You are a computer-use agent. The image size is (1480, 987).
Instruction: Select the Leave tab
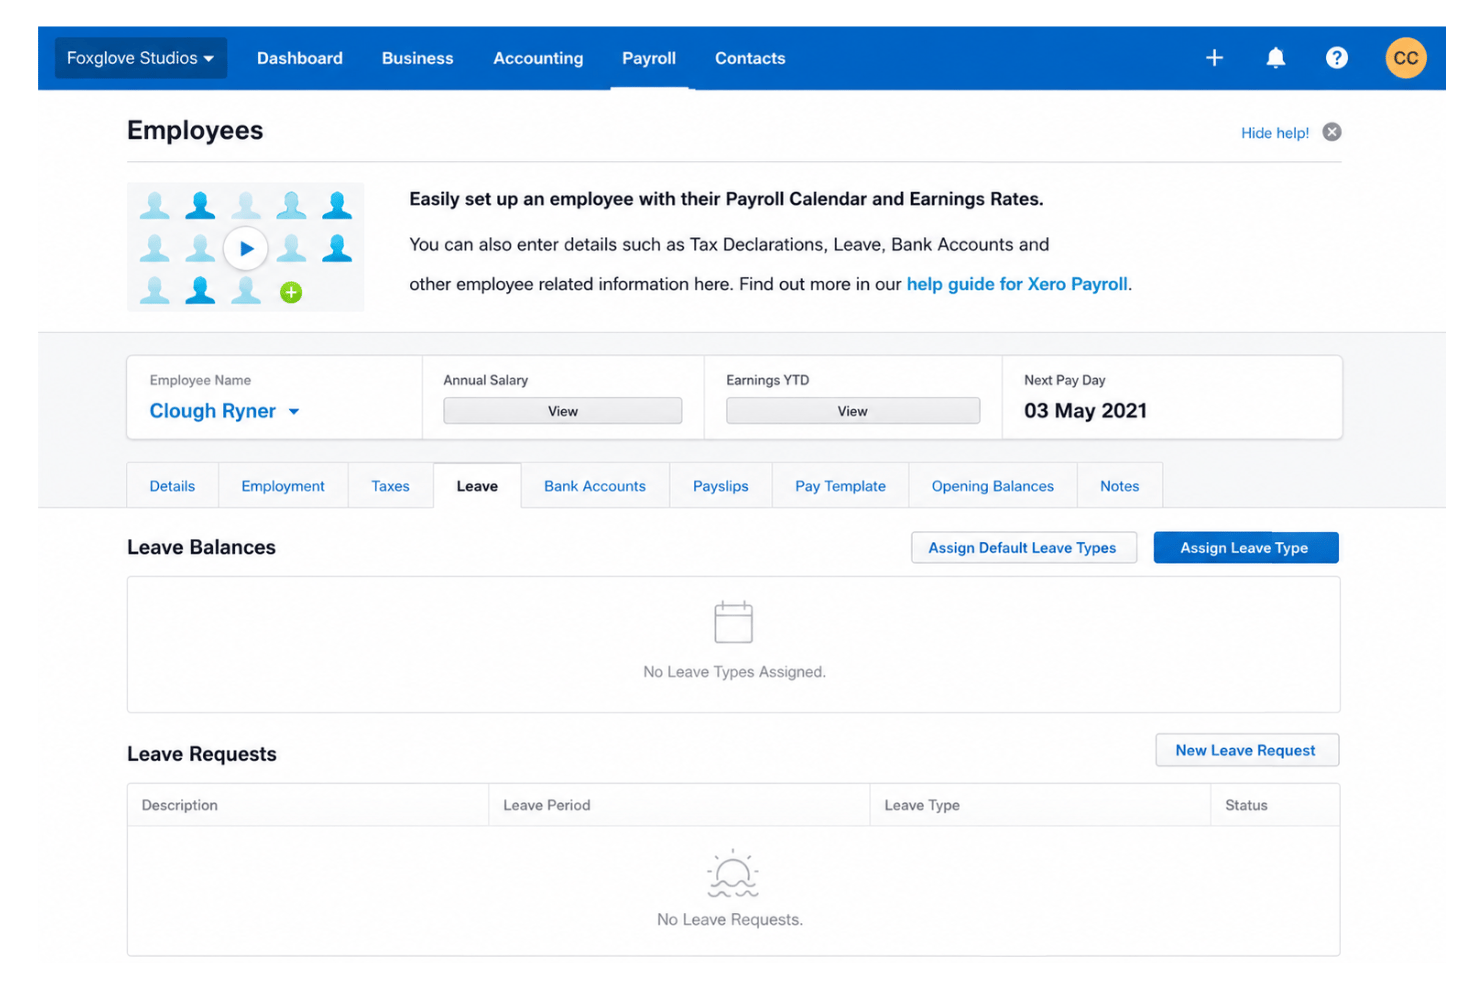(x=477, y=486)
